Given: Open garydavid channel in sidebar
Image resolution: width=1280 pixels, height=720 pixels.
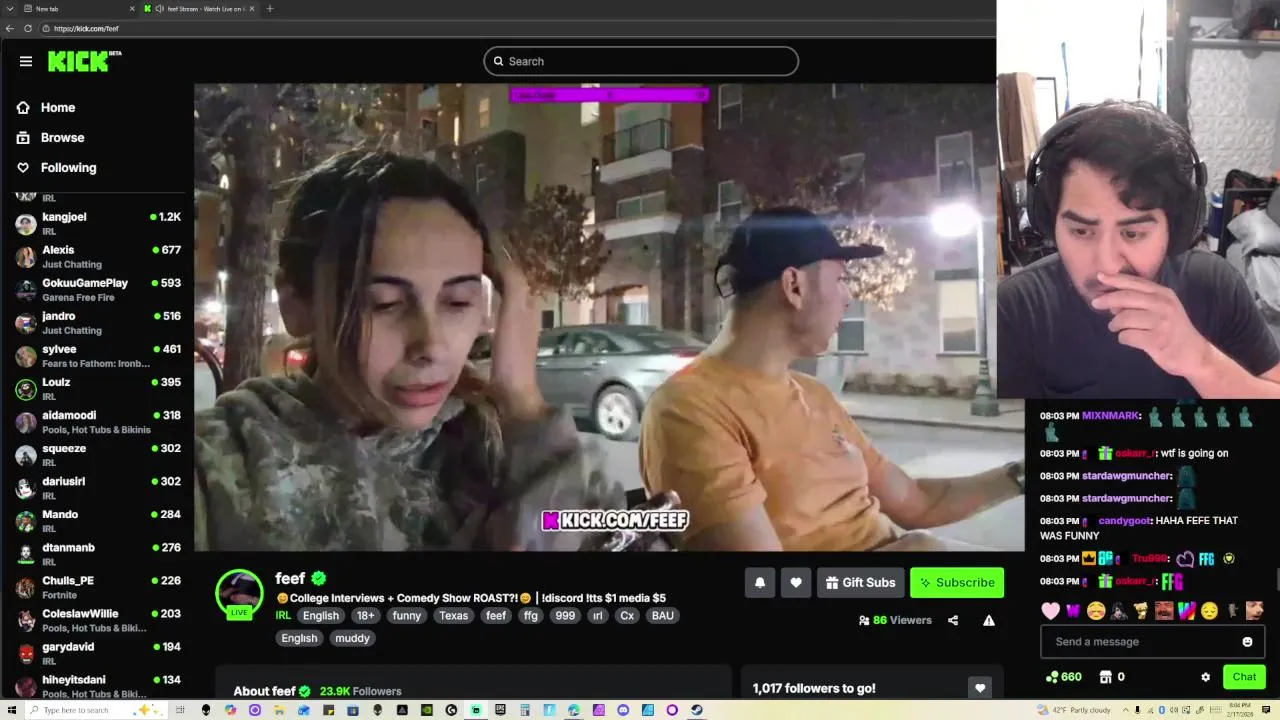Looking at the screenshot, I should point(98,652).
